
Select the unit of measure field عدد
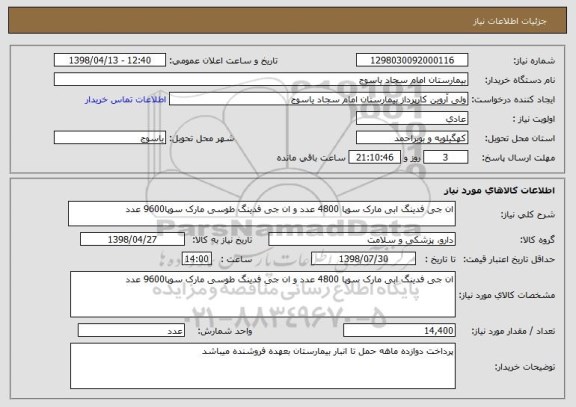[x=131, y=331]
